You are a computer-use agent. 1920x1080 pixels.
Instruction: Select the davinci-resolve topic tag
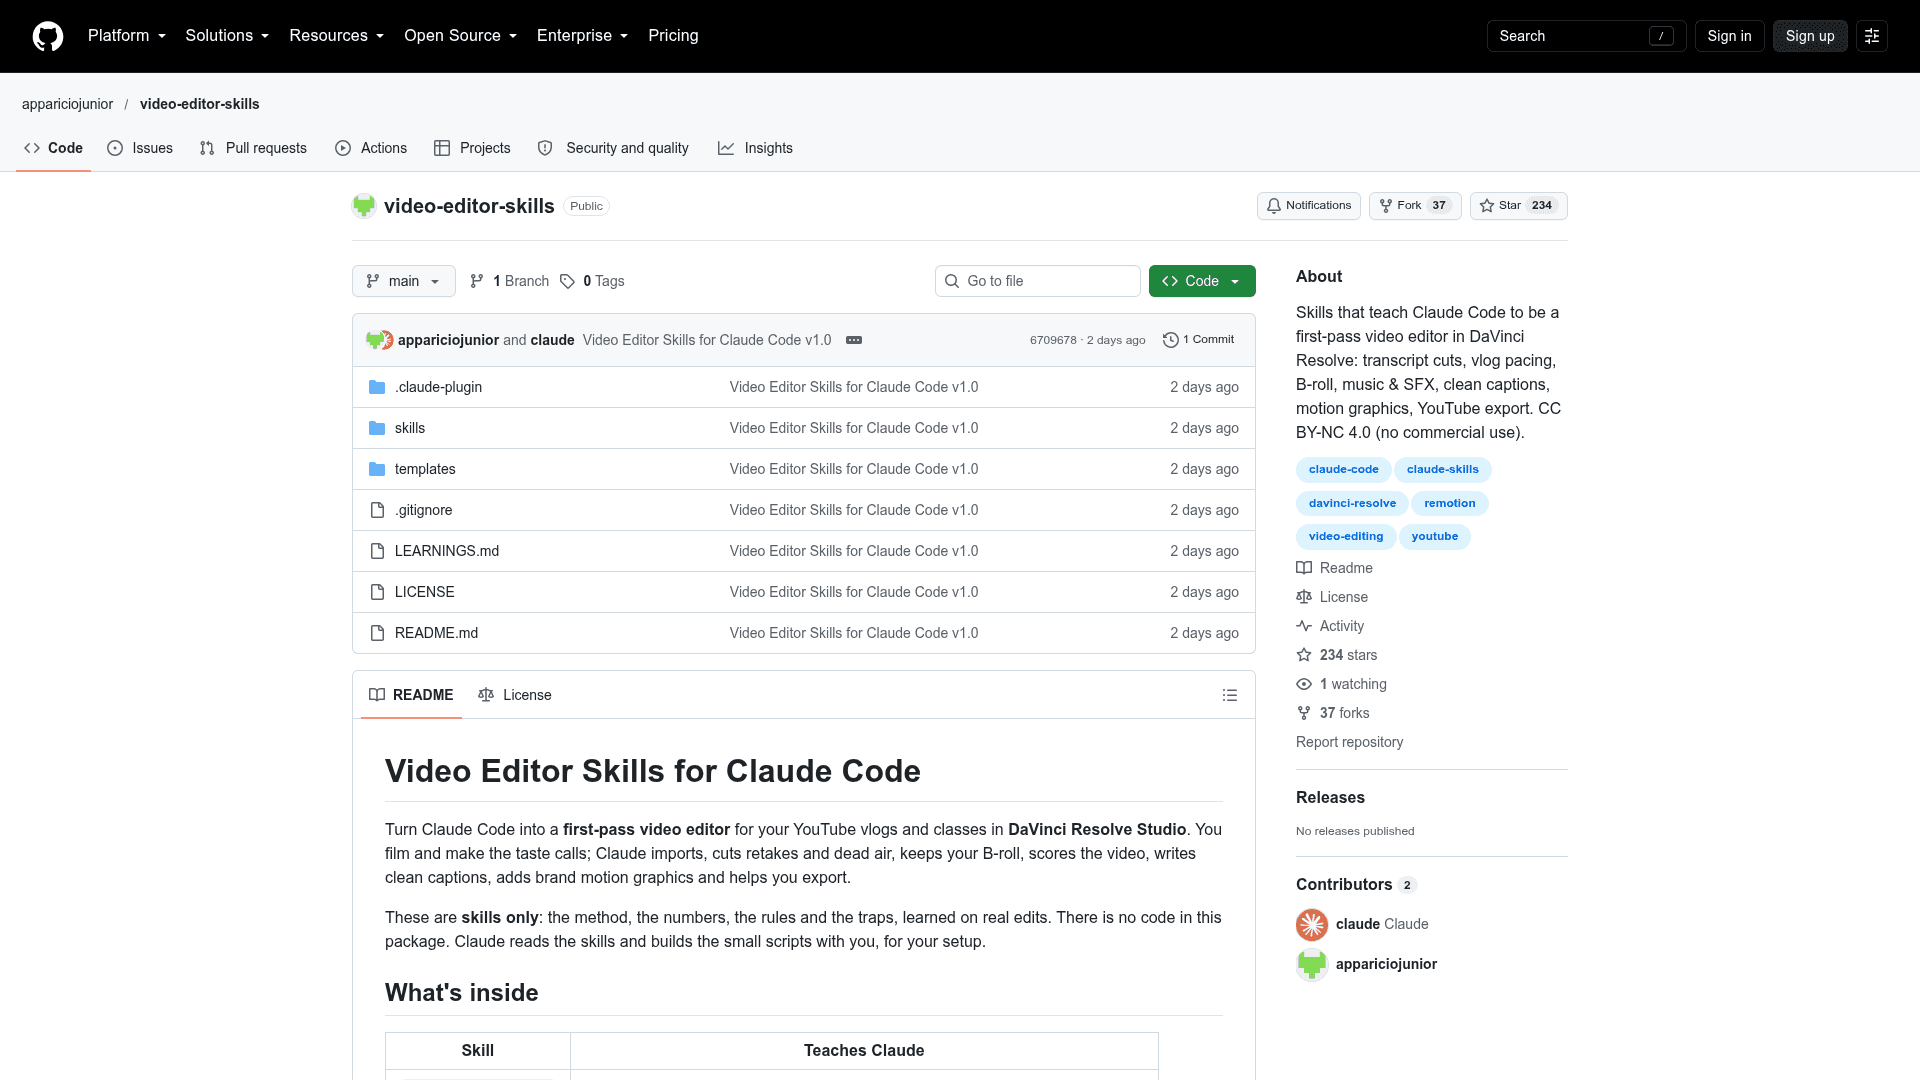pos(1352,504)
